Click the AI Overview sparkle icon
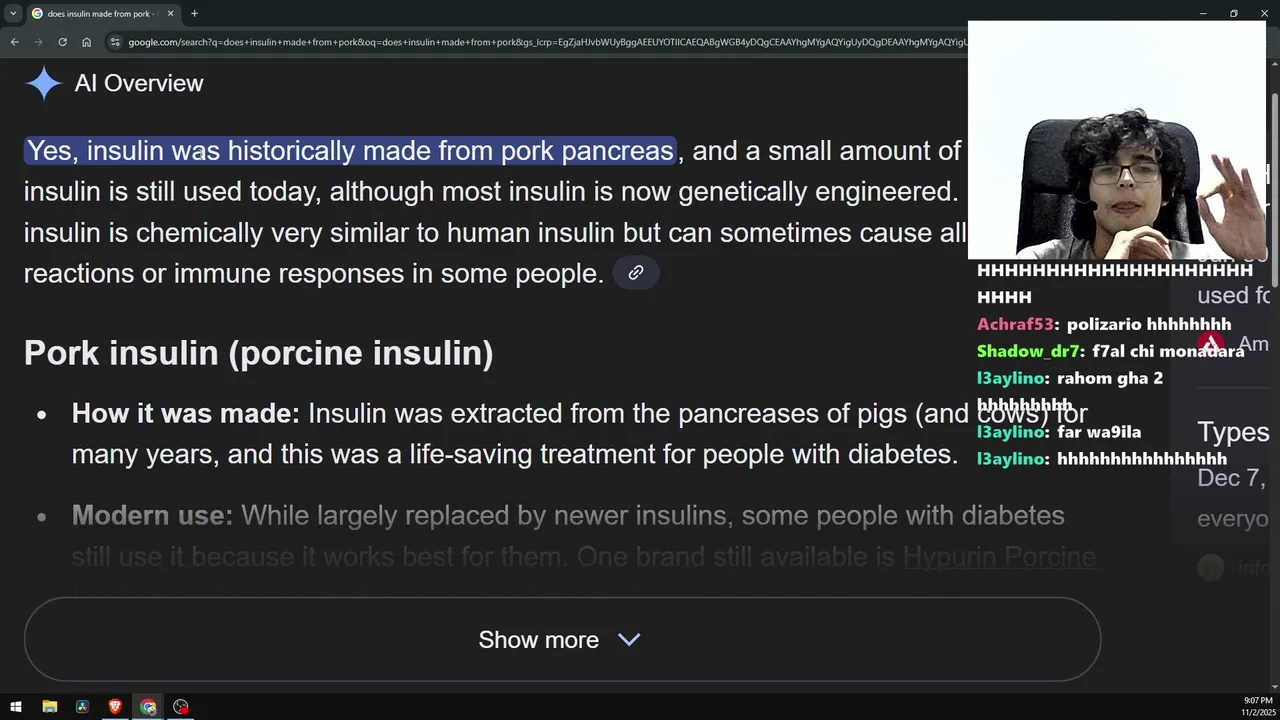 44,83
